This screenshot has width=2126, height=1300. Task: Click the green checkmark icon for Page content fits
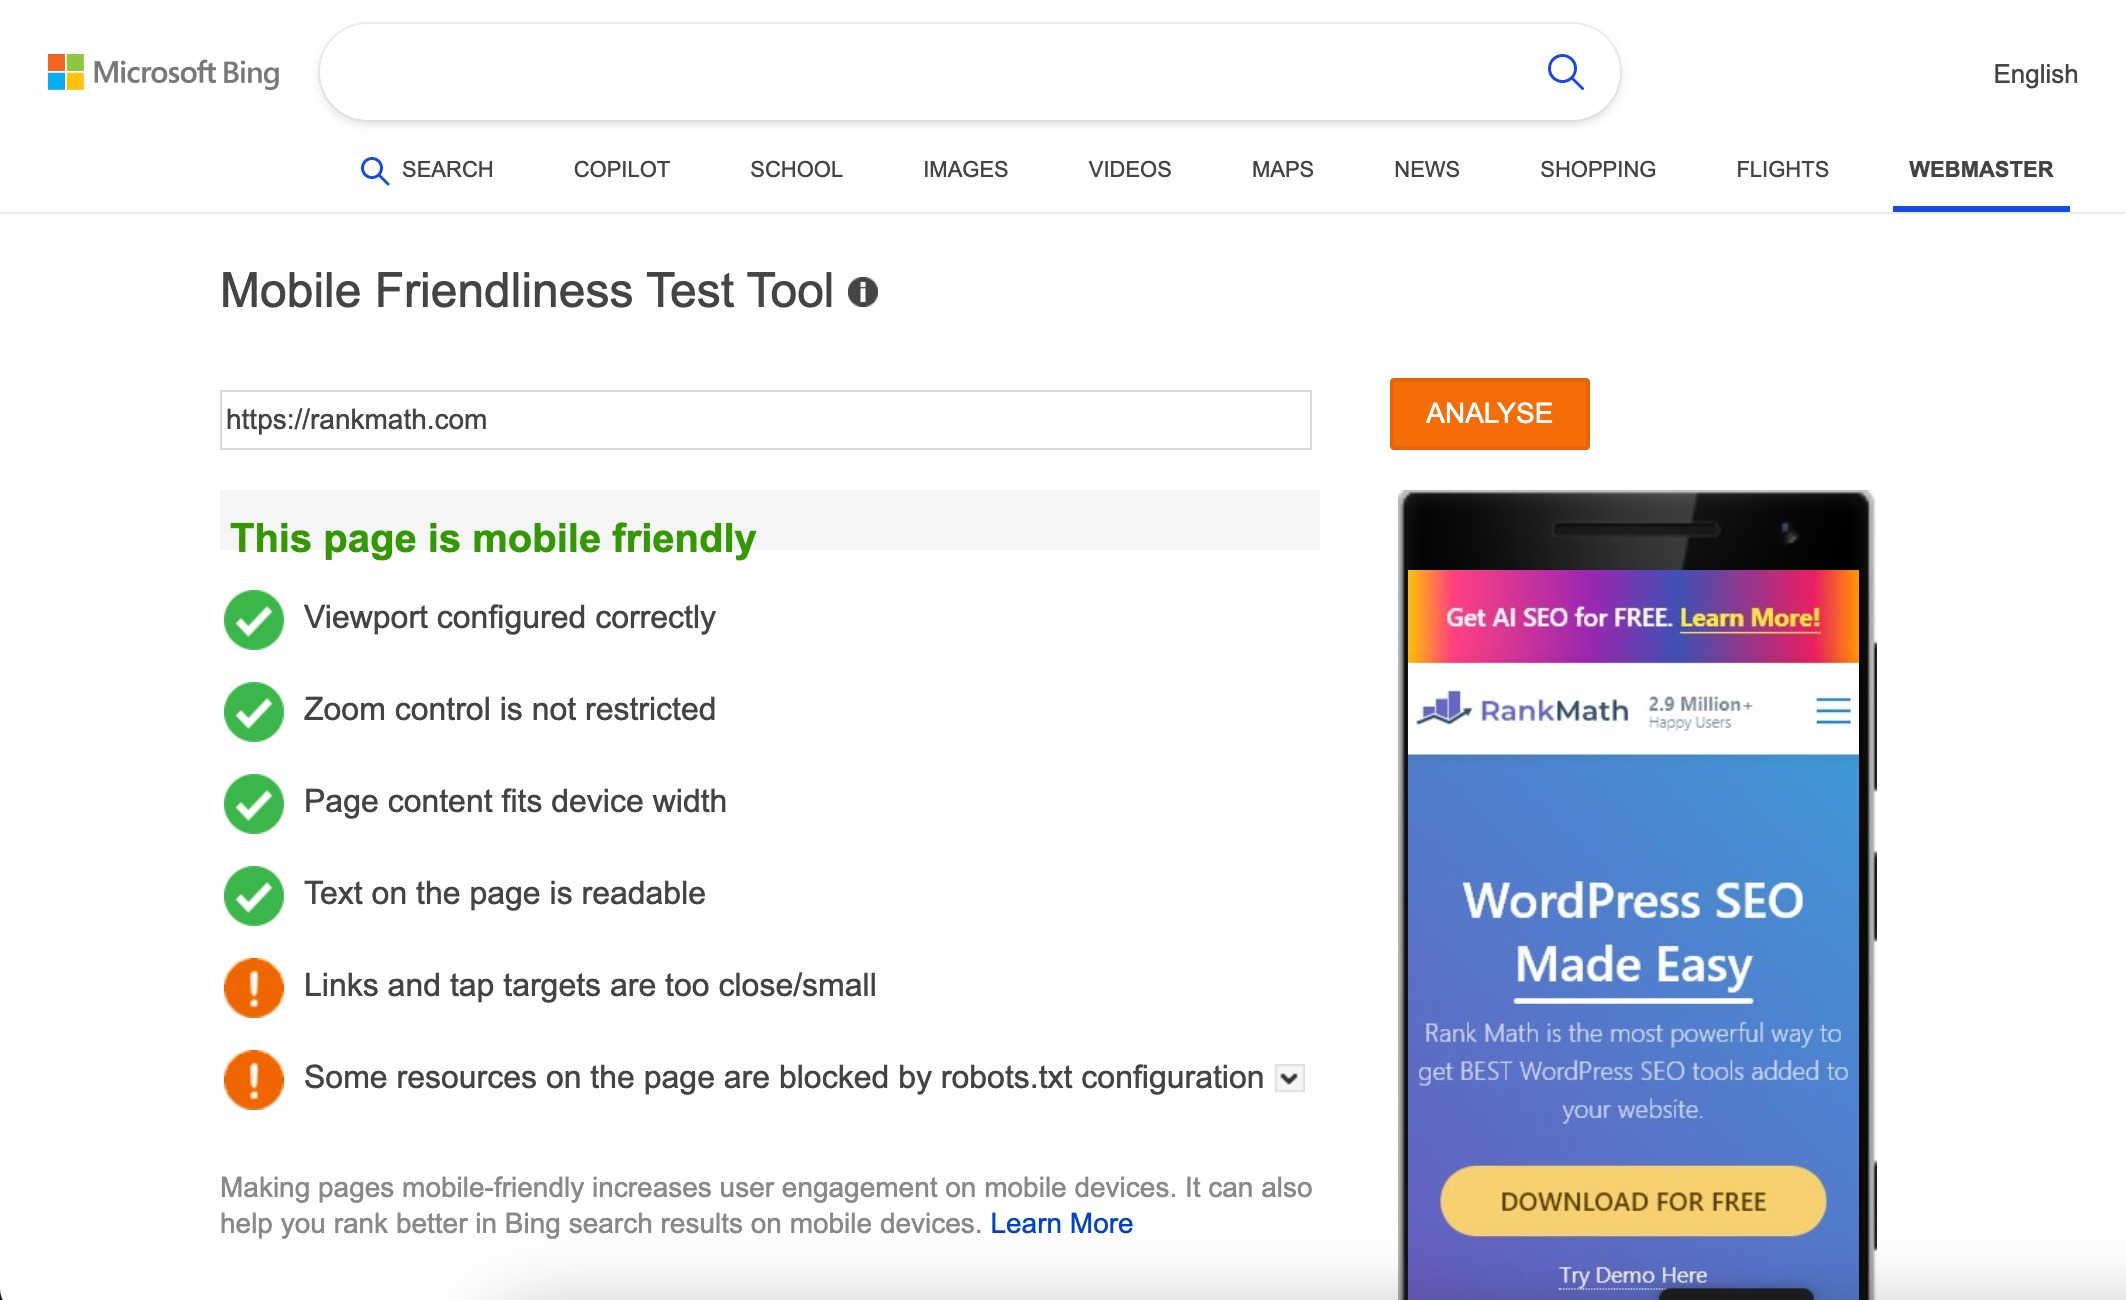252,800
